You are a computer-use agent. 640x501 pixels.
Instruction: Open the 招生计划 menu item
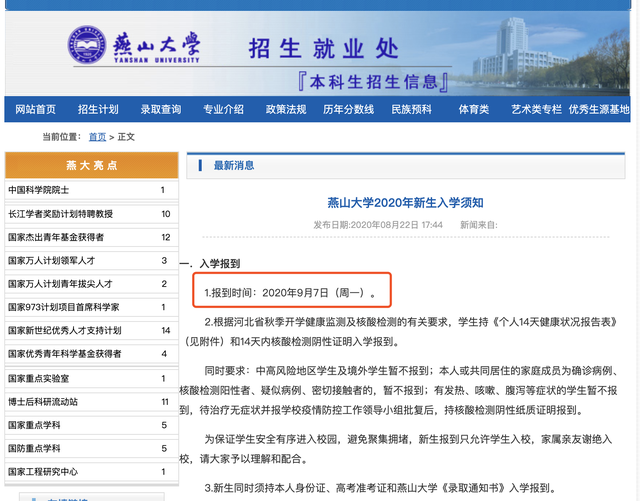(x=98, y=109)
